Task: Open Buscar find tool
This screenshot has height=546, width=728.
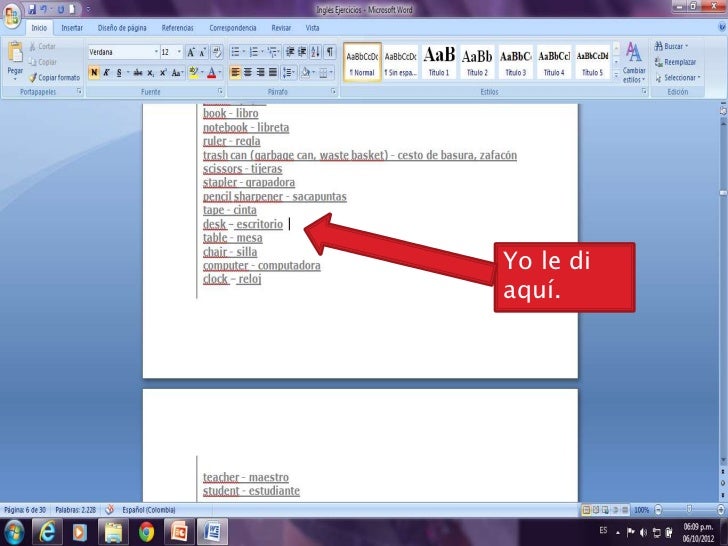Action: [671, 46]
